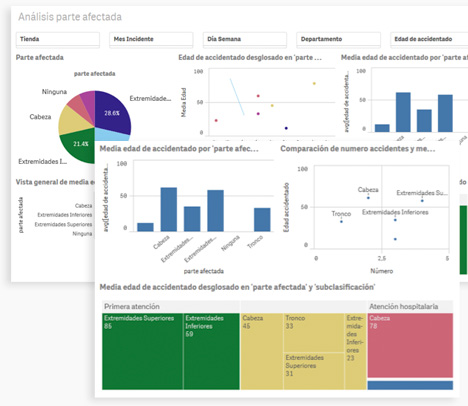The height and width of the screenshot is (406, 468).
Task: Click the 'Comparación de numero accidentes' chart title
Action: point(358,149)
